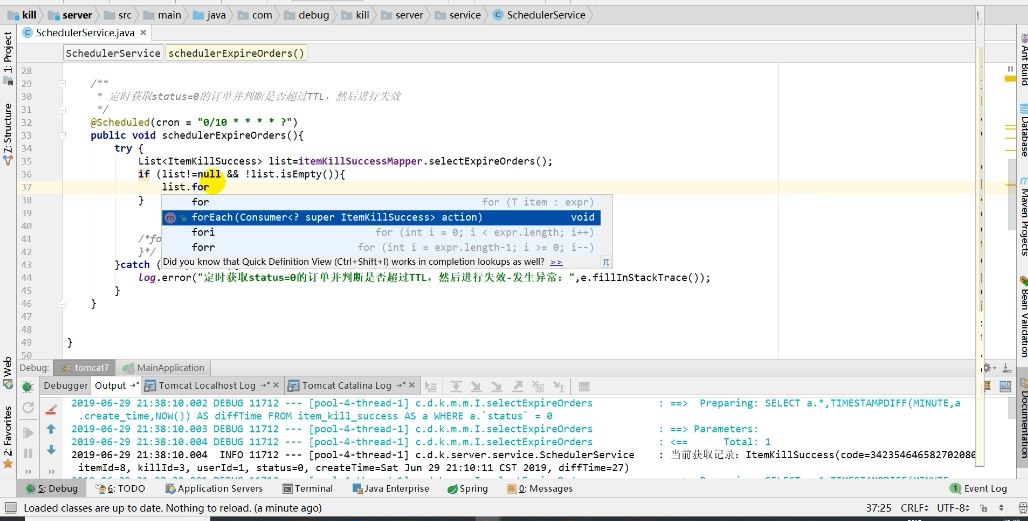Open the Database side panel
The width and height of the screenshot is (1028, 521).
tap(1023, 130)
